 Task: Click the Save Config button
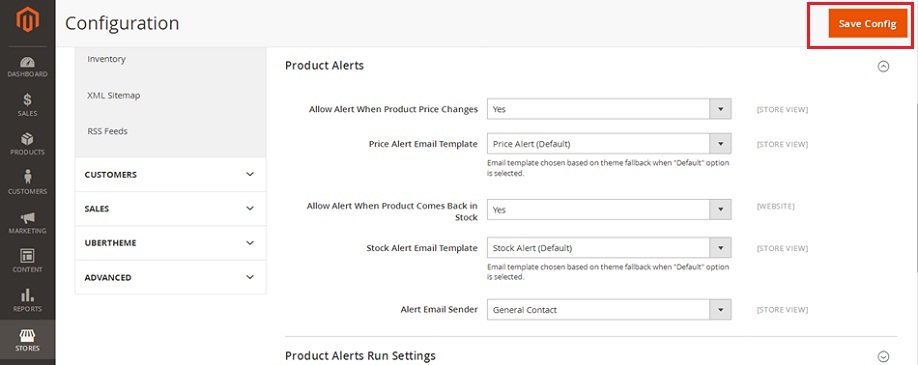point(867,24)
